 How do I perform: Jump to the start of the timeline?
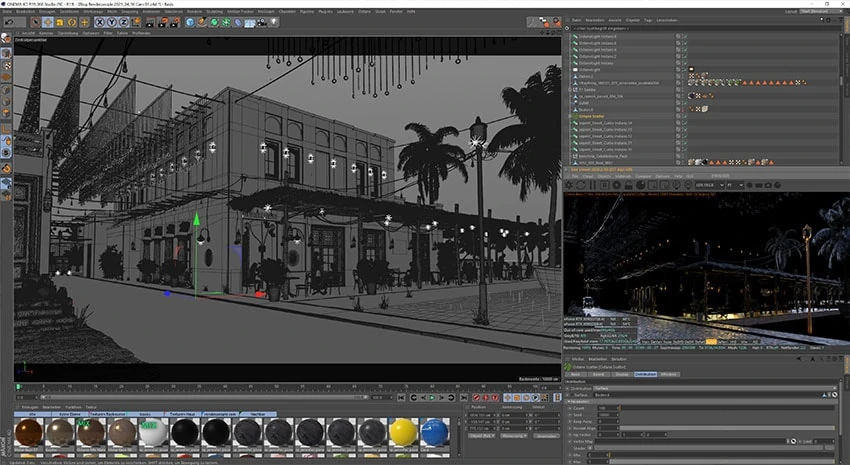coord(401,398)
